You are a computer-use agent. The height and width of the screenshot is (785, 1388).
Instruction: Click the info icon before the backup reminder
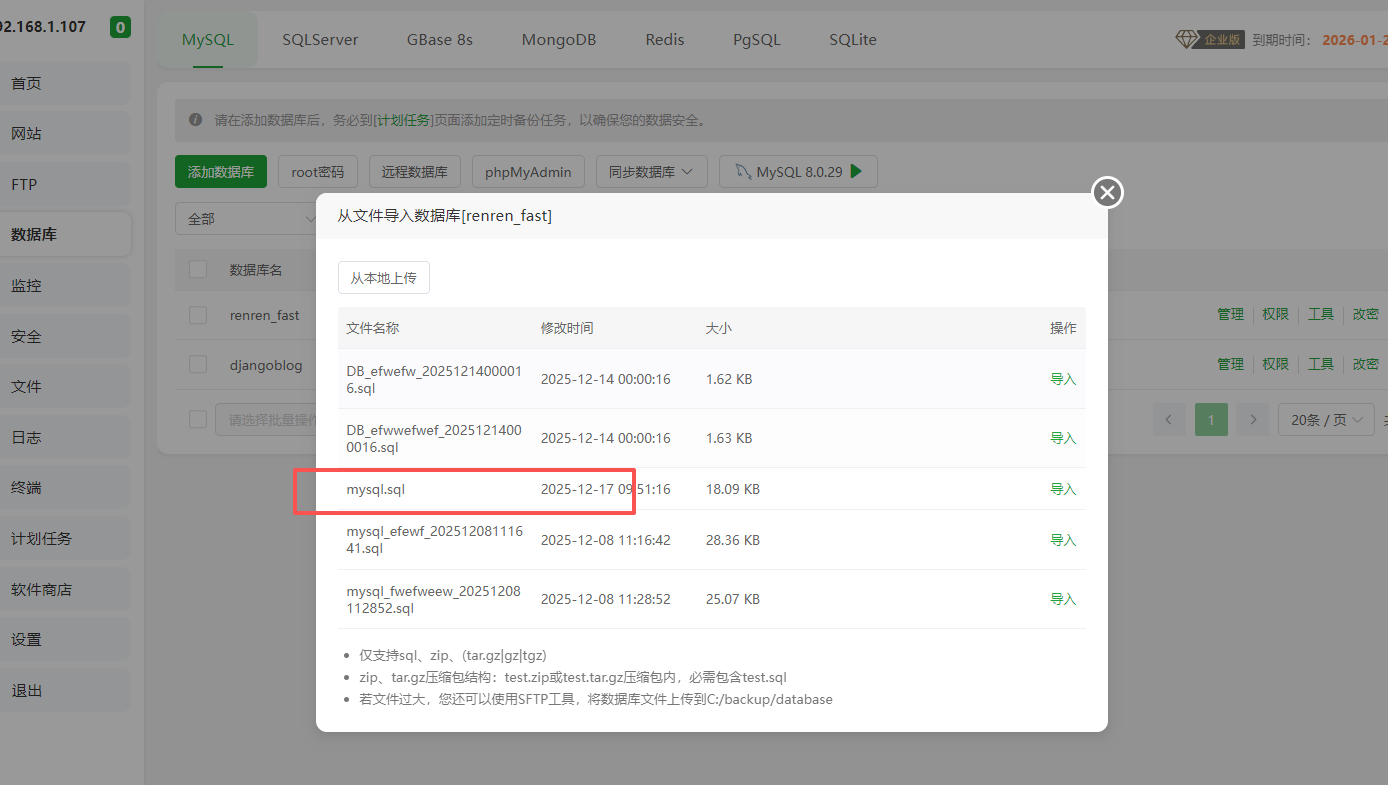click(196, 119)
